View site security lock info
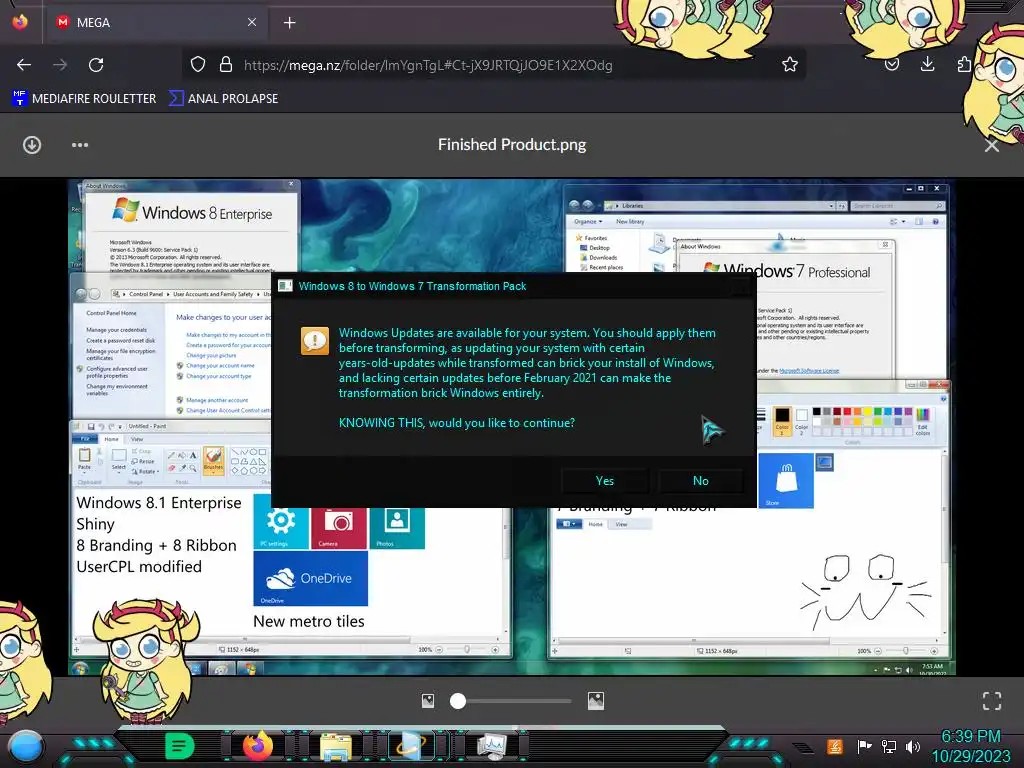 (226, 64)
